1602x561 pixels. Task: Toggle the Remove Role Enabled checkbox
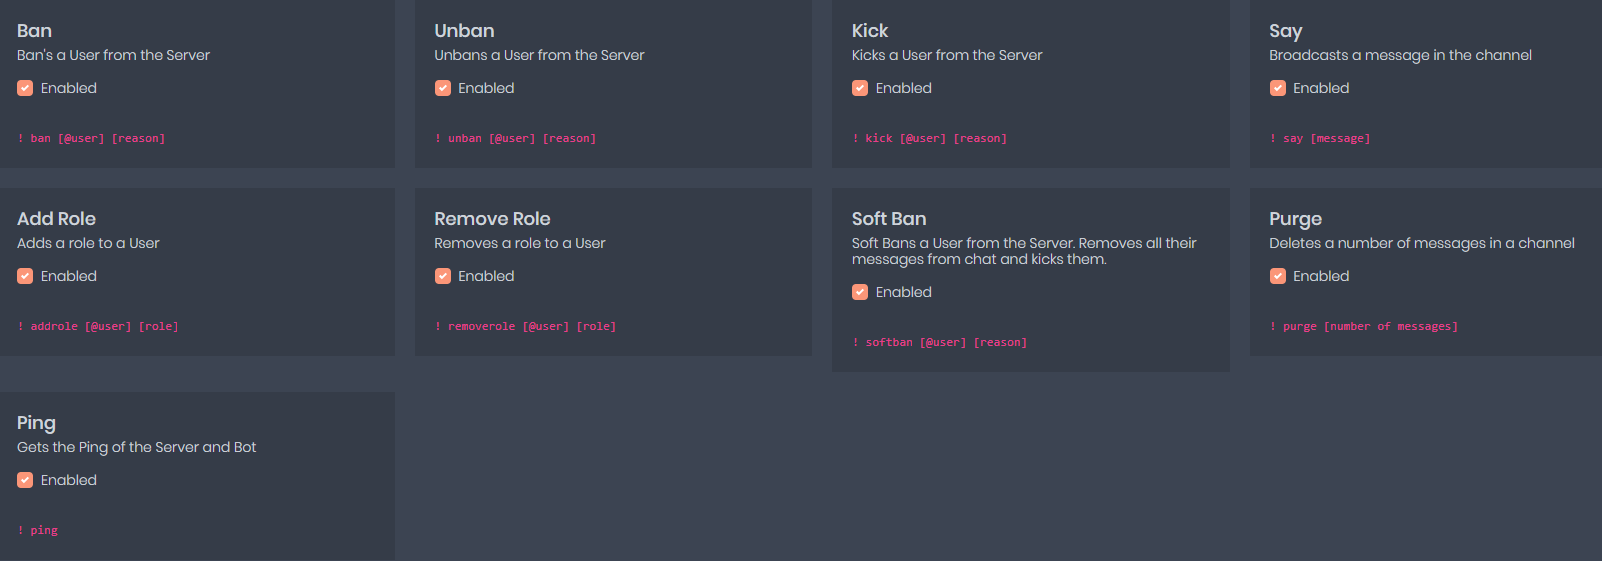pos(443,276)
